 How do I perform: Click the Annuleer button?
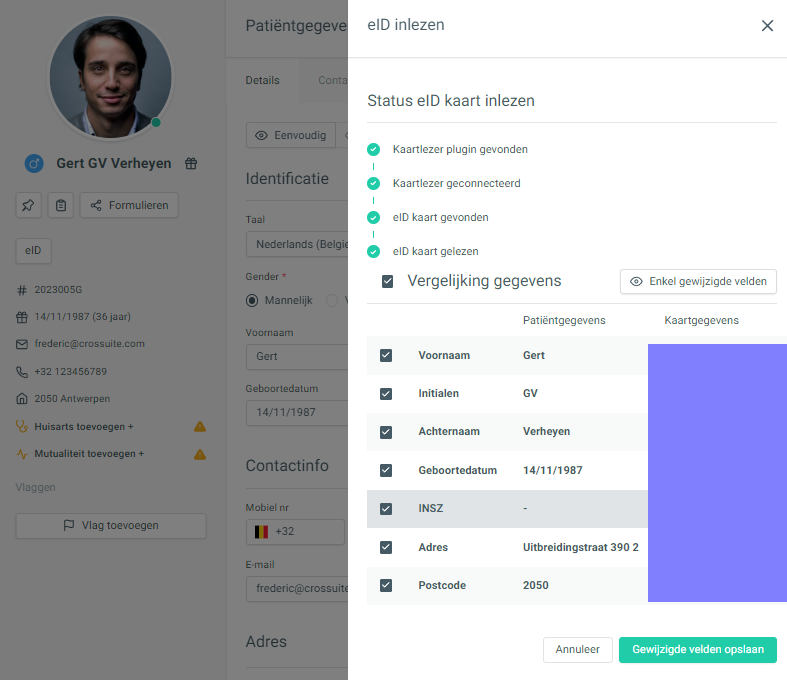pyautogui.click(x=577, y=649)
